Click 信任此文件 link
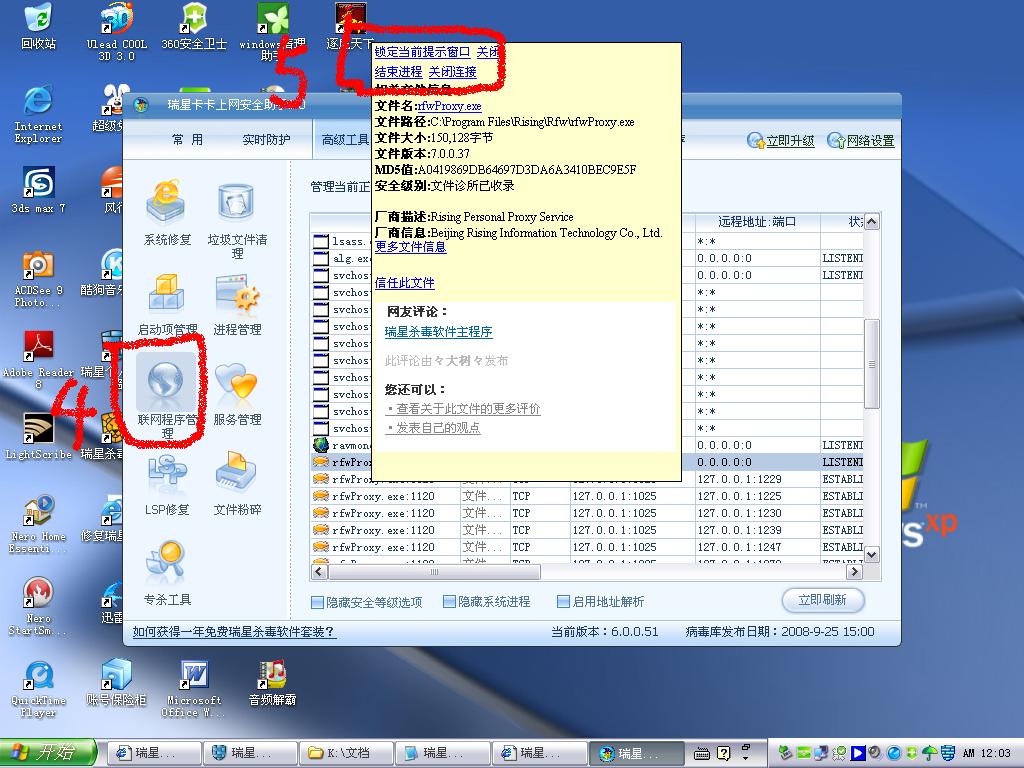1024x768 pixels. click(x=404, y=283)
